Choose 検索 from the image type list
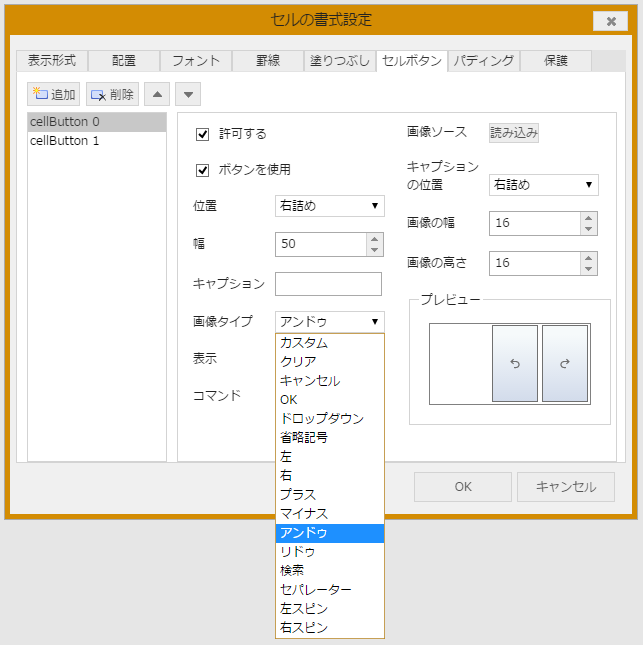This screenshot has height=645, width=643. [x=330, y=571]
